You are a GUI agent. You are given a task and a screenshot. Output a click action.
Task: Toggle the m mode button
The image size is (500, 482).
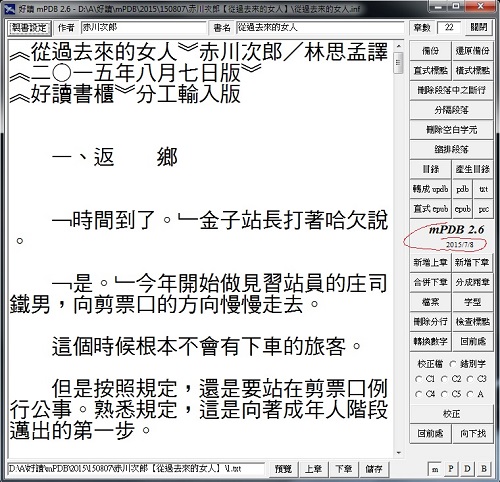tap(435, 469)
